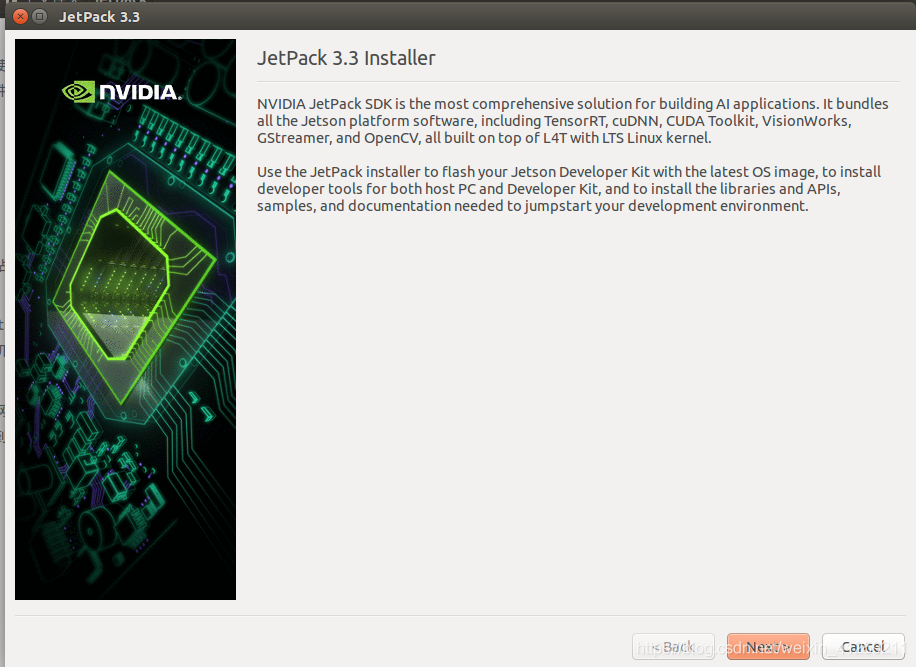This screenshot has height=667, width=916.
Task: Click the greyed-out Back button
Action: pos(673,647)
